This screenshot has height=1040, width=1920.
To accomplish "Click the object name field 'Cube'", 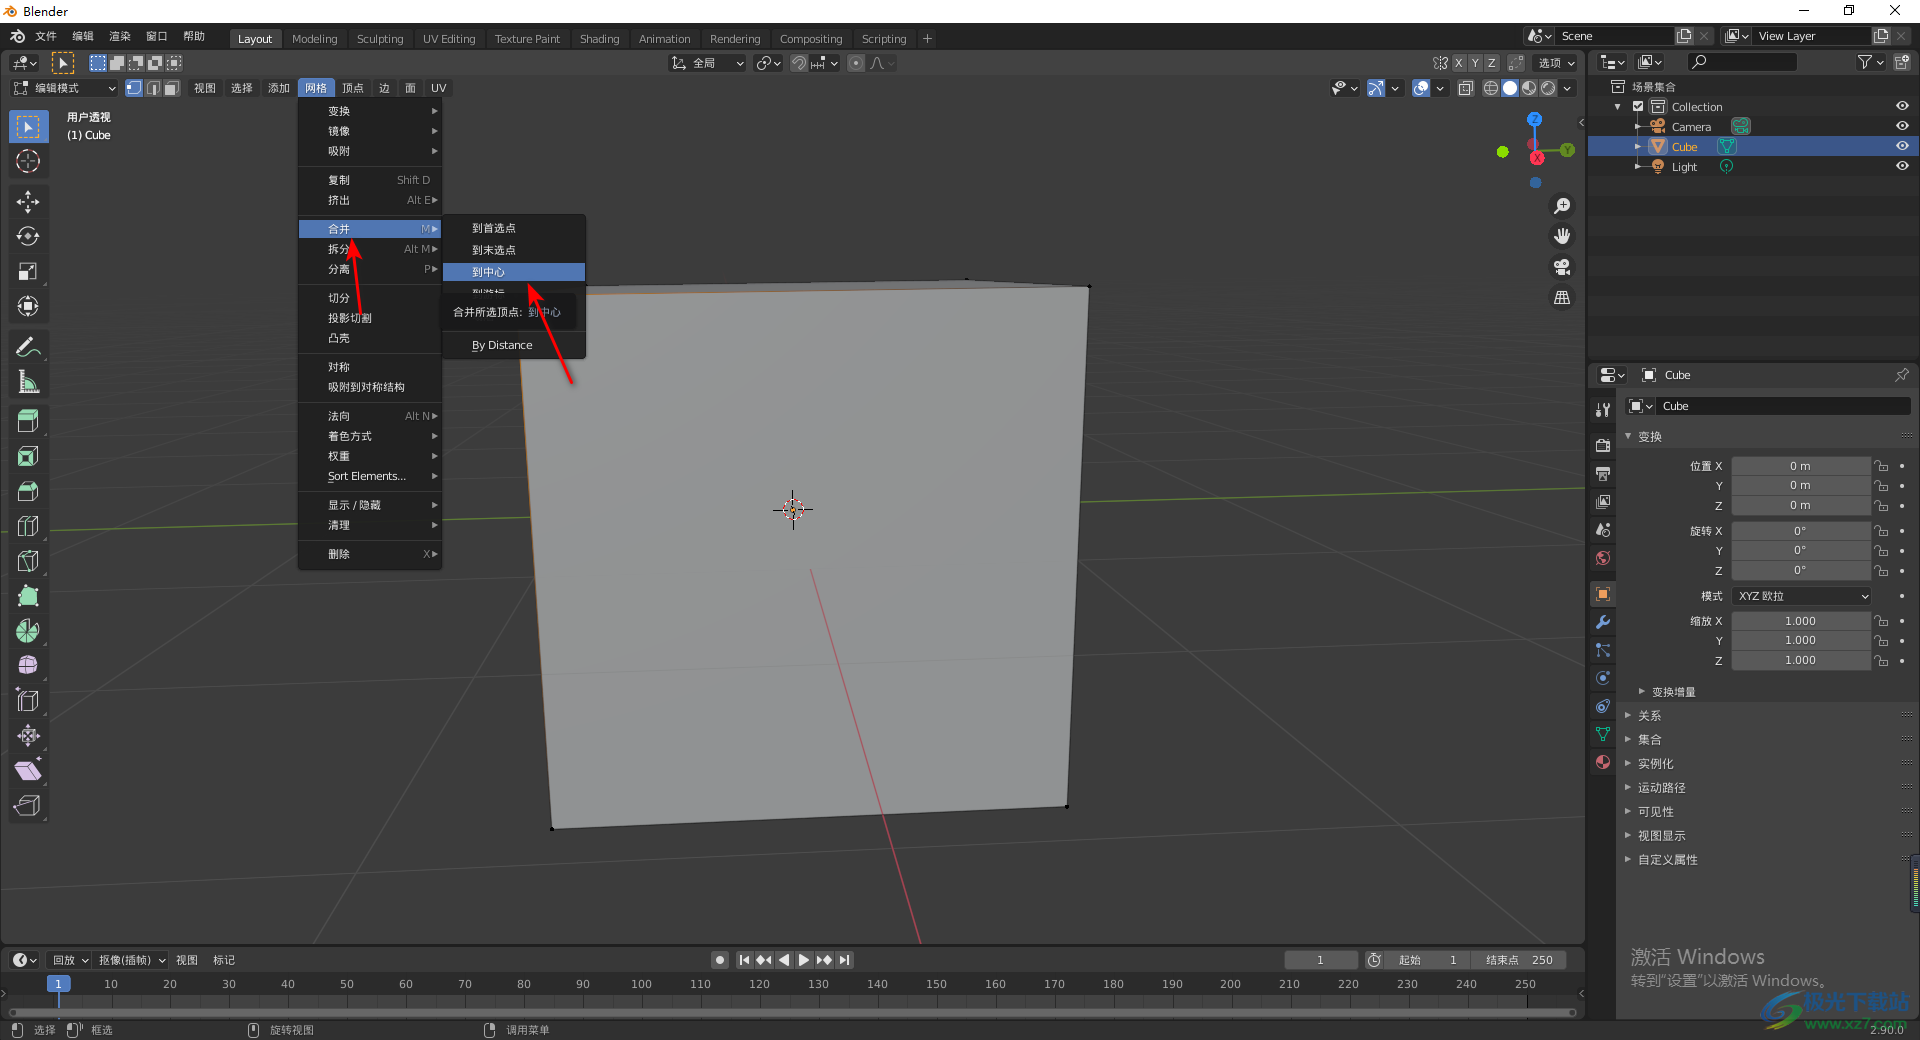I will tap(1784, 406).
